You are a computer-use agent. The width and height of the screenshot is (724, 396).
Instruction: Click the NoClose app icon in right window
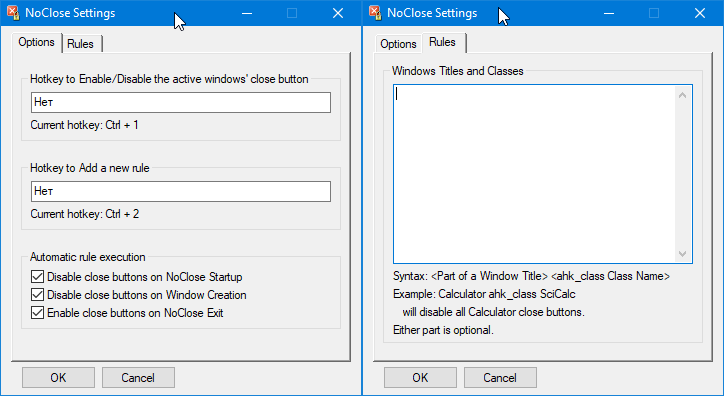375,13
